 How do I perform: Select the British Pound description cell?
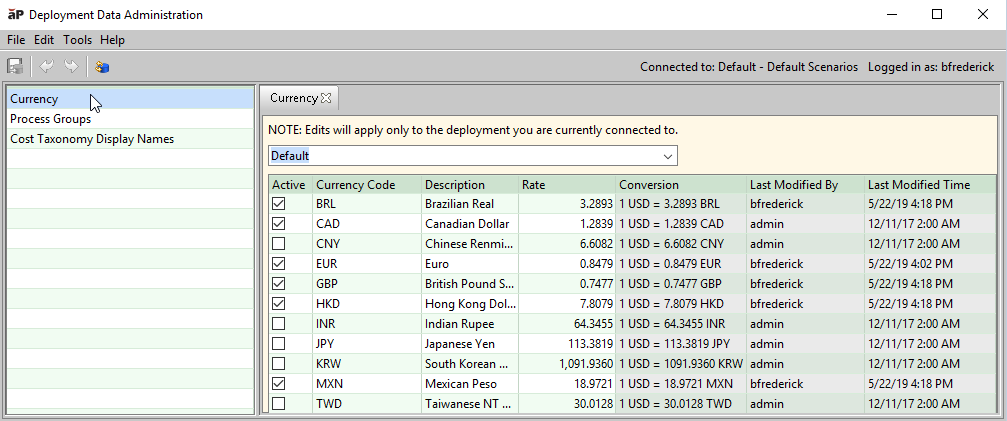(466, 283)
